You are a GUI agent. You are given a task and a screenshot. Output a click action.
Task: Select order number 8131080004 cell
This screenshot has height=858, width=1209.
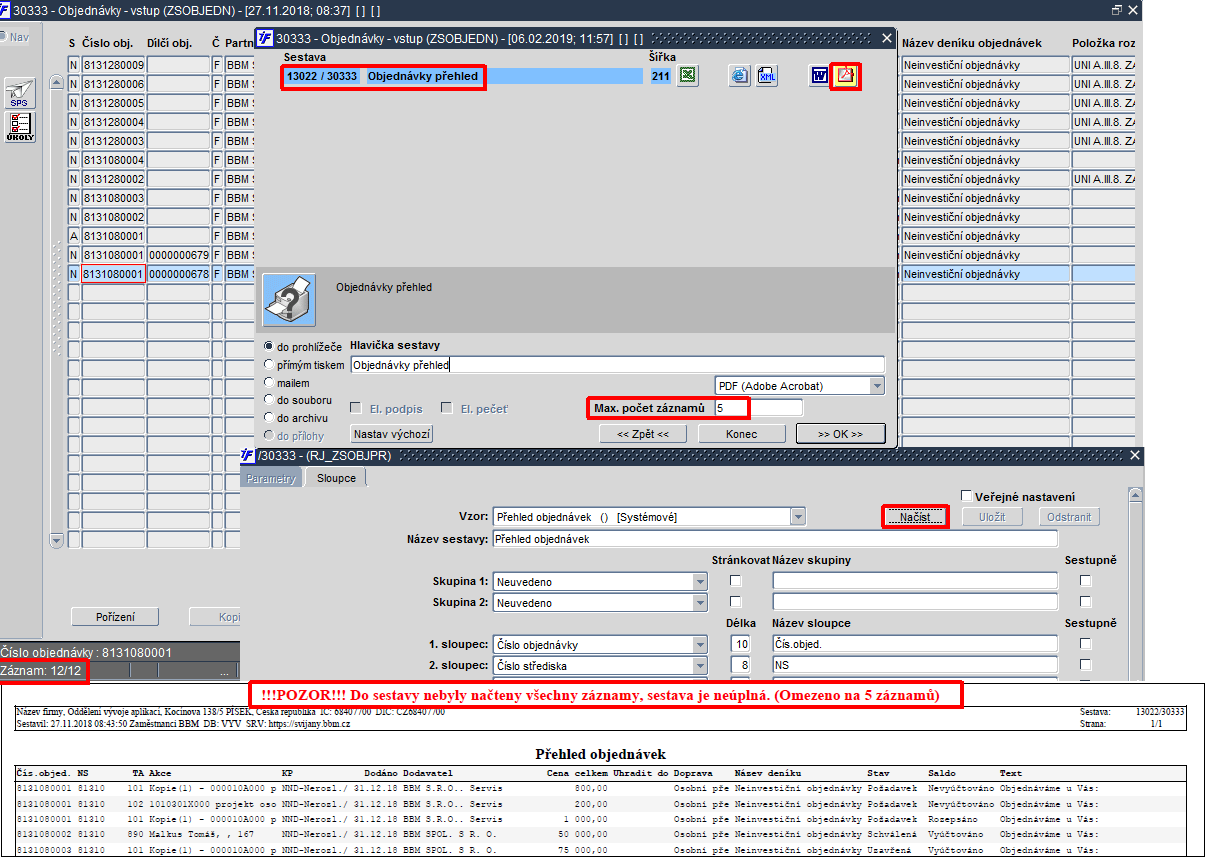113,160
